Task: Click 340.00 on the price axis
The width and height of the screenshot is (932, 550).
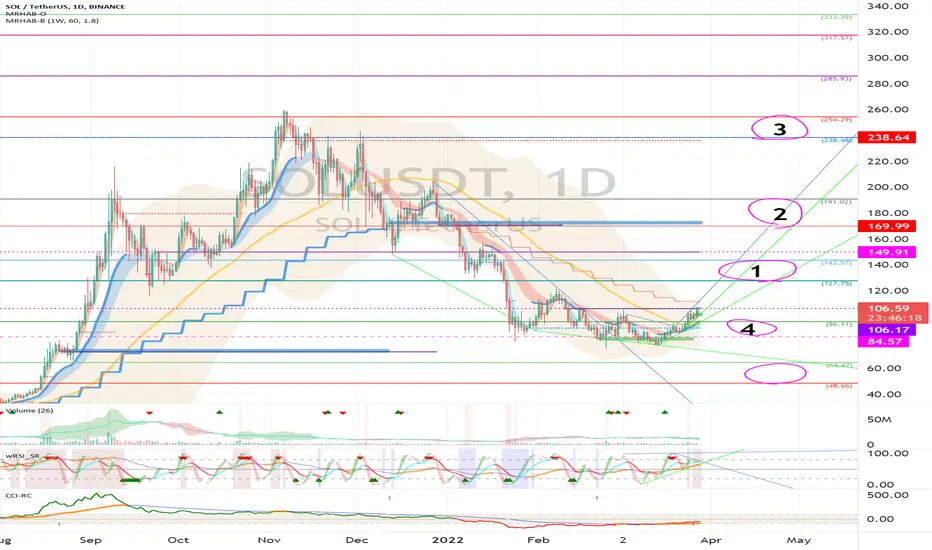Action: pyautogui.click(x=888, y=6)
